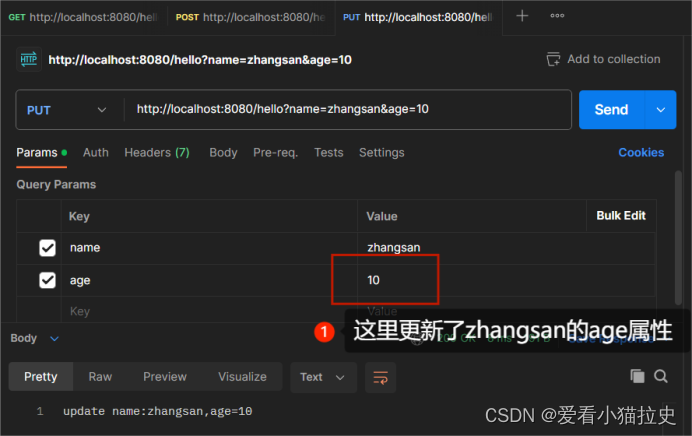Toggle the line wrap icon in response
The image size is (692, 436).
pyautogui.click(x=380, y=377)
